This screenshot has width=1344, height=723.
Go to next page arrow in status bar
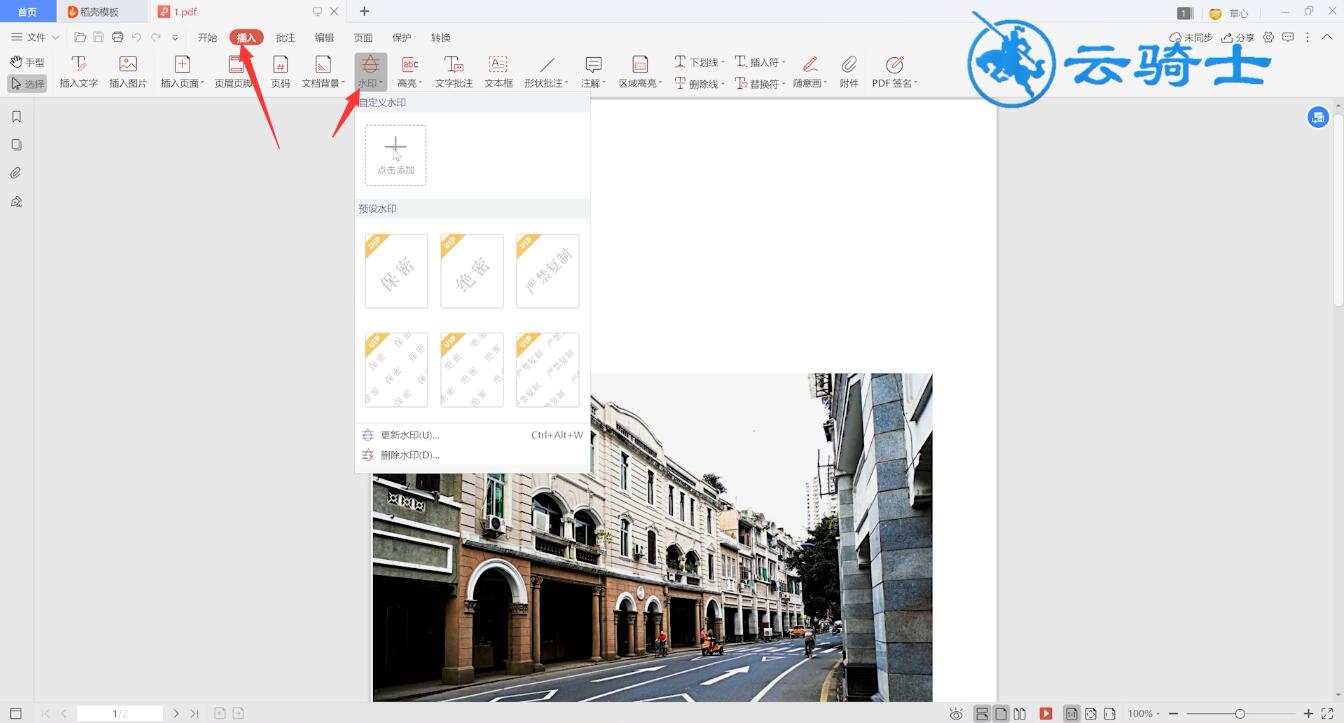[x=176, y=713]
